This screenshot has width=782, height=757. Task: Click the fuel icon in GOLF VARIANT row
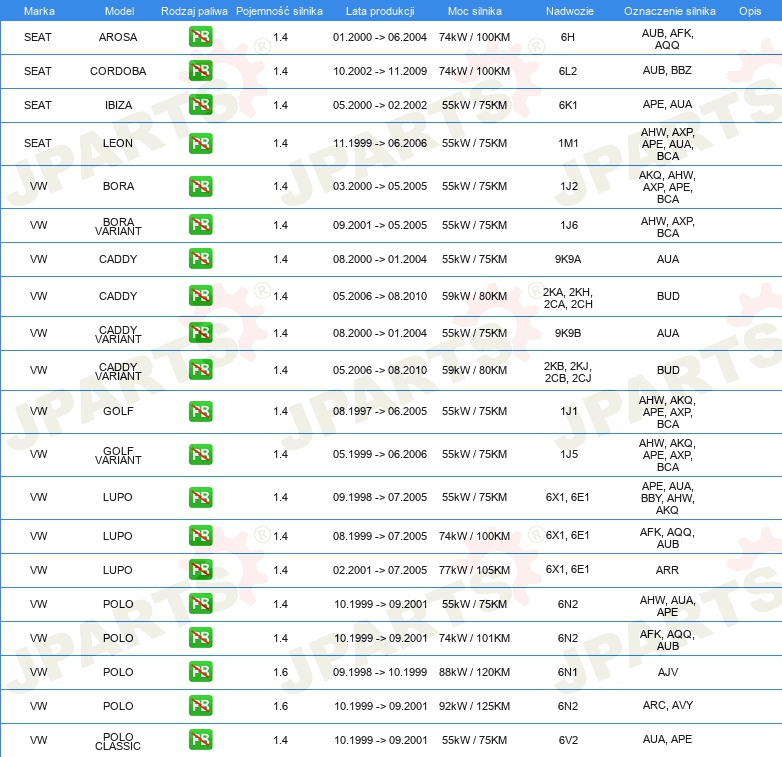tap(200, 454)
